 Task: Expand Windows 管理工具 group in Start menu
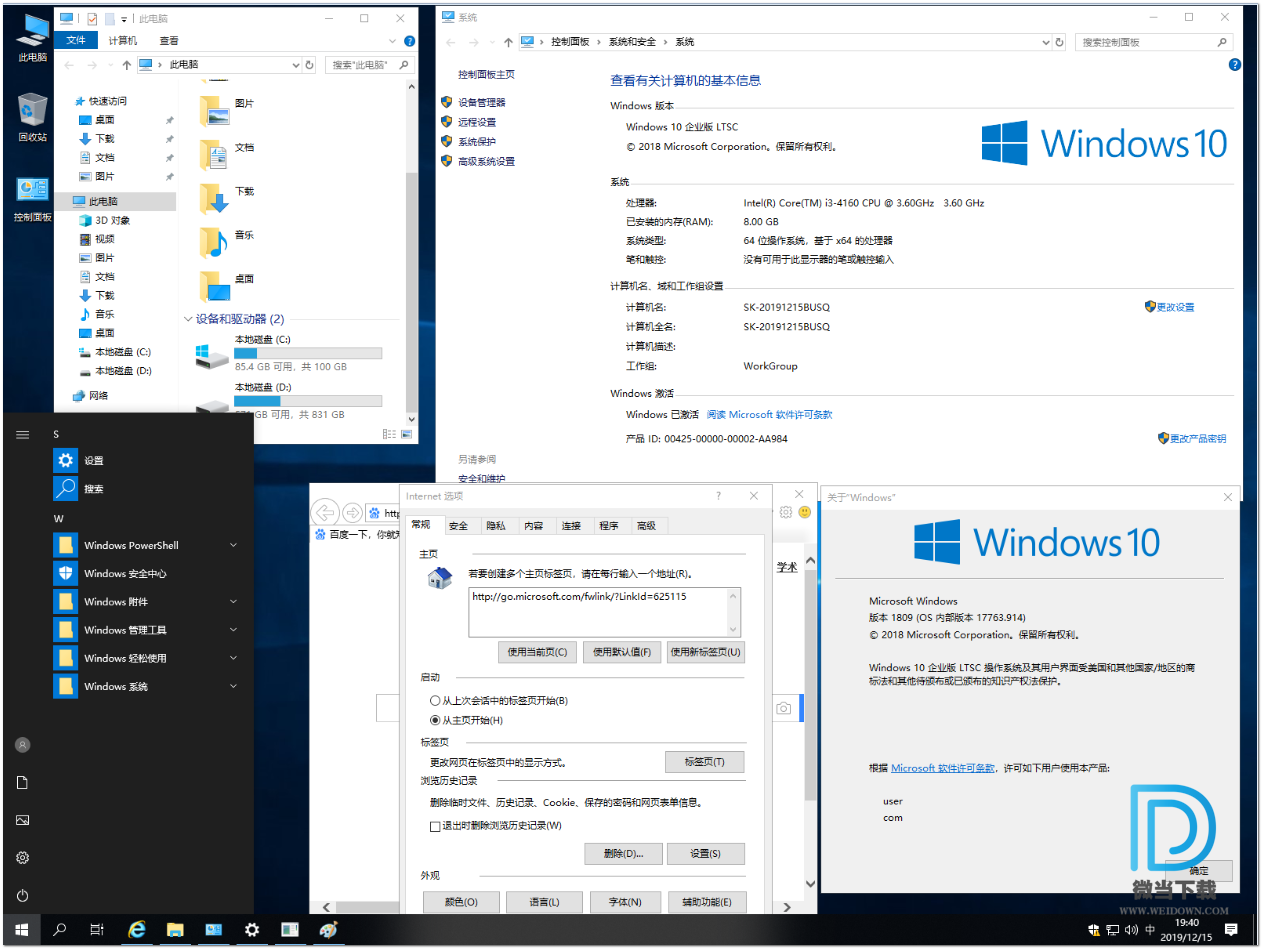(x=233, y=630)
